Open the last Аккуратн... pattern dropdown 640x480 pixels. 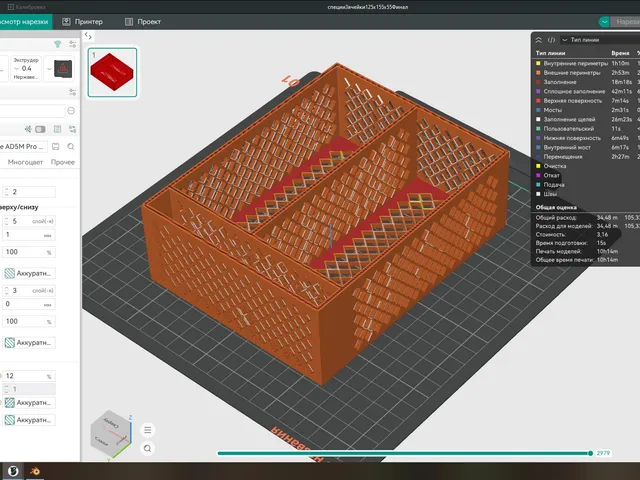[x=29, y=420]
